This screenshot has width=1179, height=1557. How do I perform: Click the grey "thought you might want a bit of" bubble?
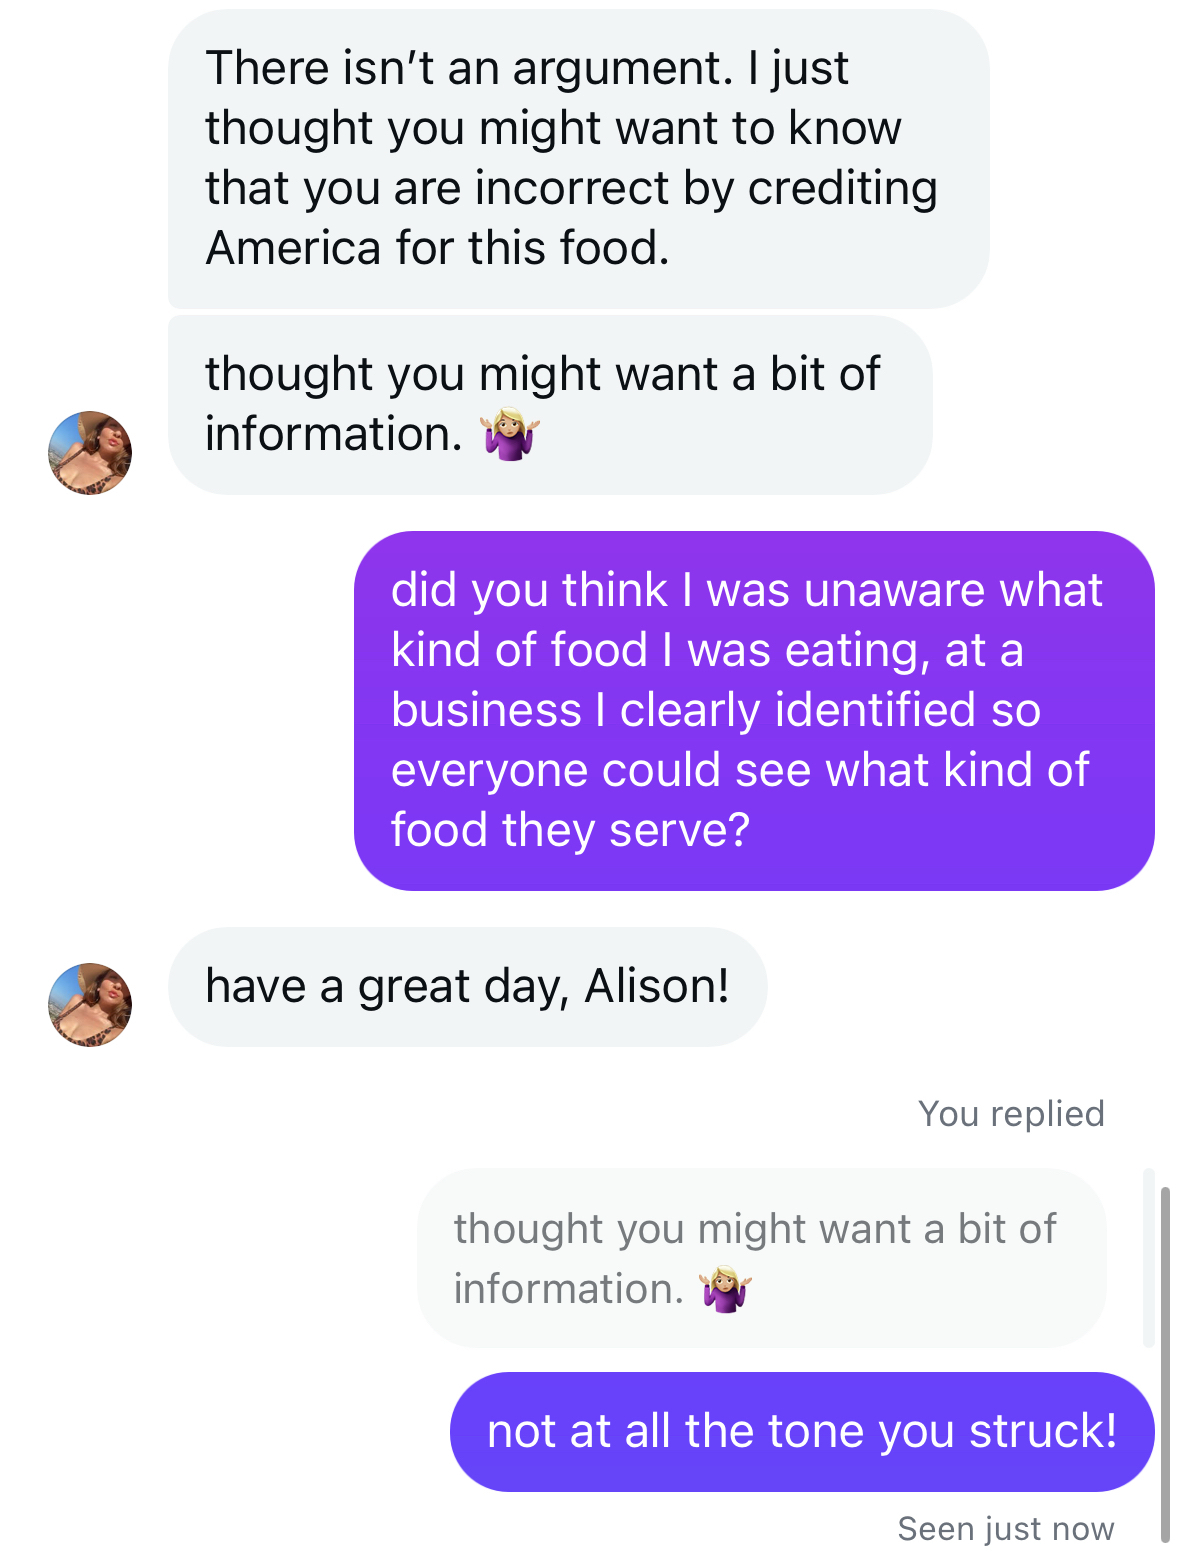pyautogui.click(x=549, y=404)
